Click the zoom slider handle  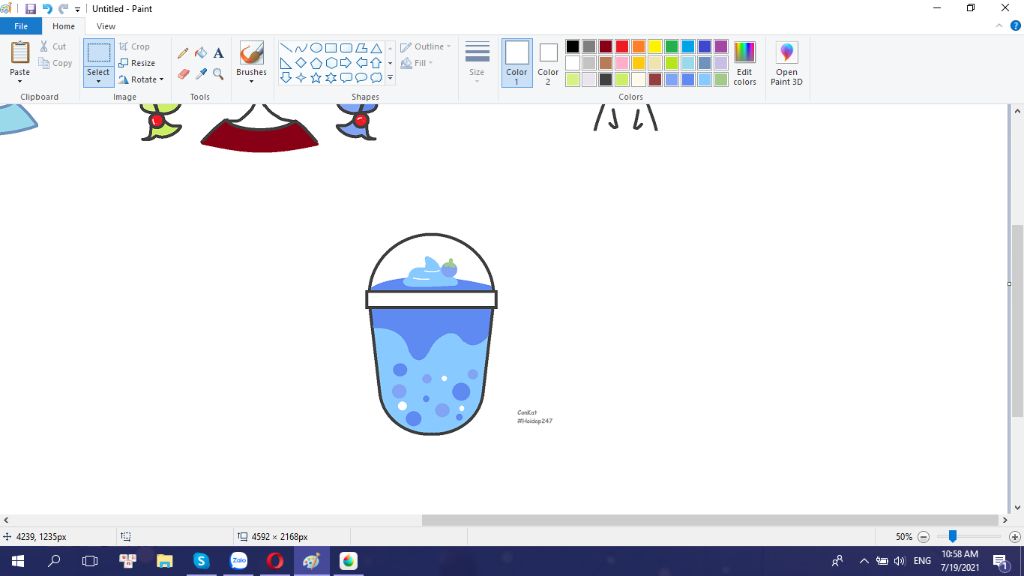[x=953, y=536]
